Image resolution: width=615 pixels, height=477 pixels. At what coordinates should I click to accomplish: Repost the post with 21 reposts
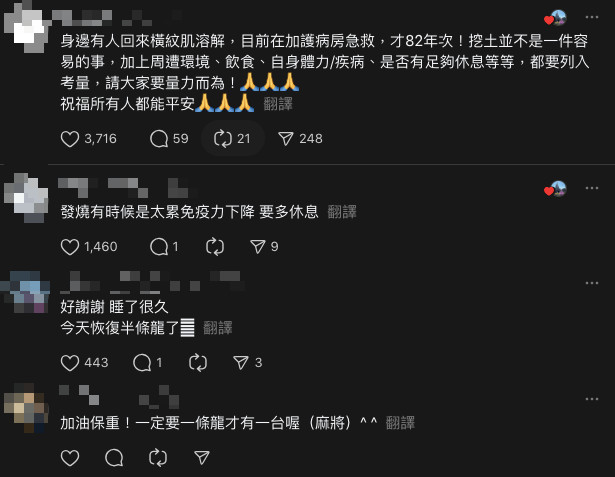pyautogui.click(x=223, y=139)
